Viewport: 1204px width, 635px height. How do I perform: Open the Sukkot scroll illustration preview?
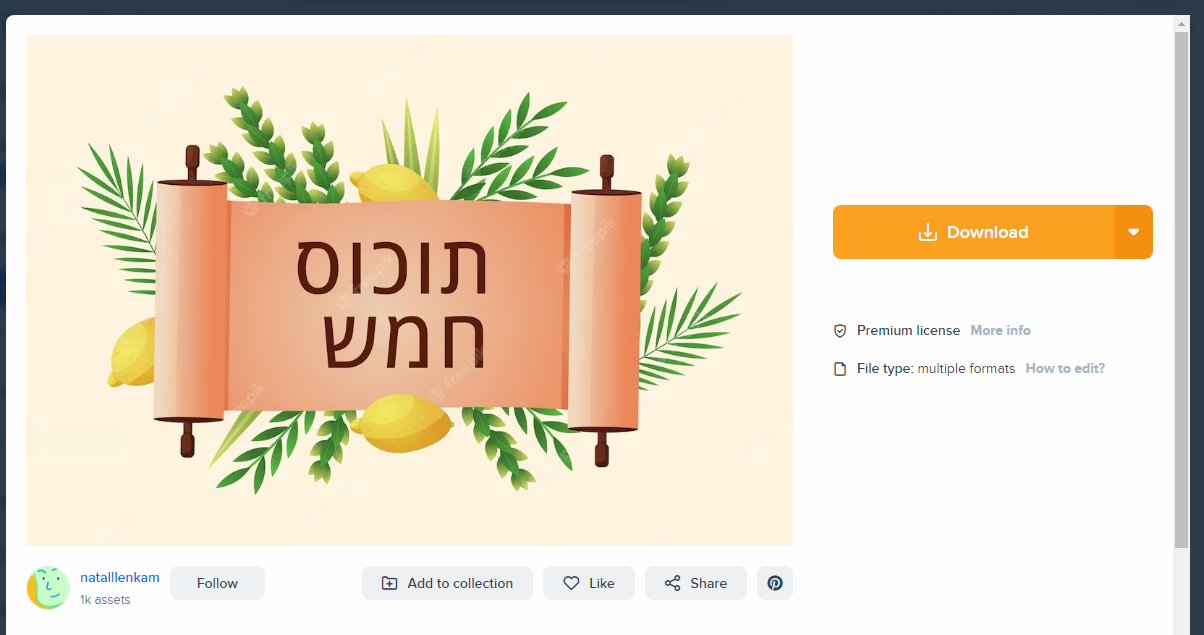click(x=409, y=289)
